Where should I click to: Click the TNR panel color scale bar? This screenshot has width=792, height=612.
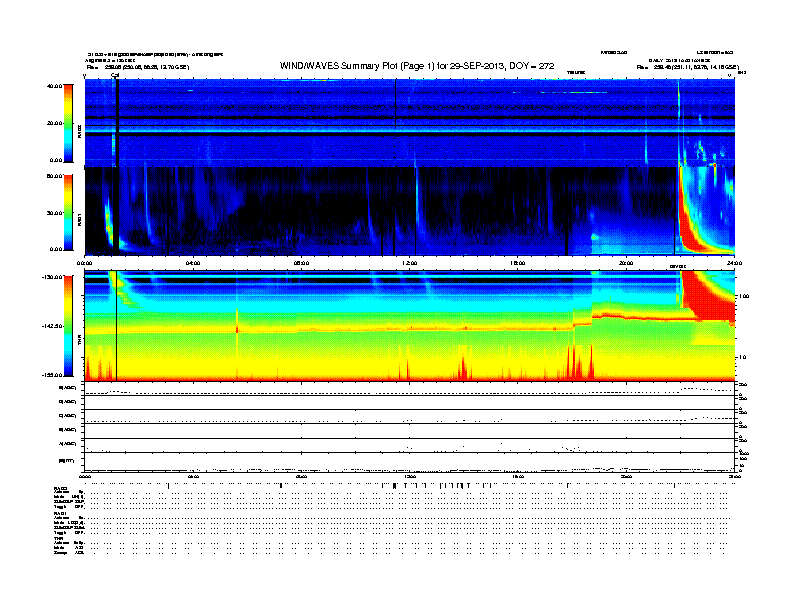[68, 326]
